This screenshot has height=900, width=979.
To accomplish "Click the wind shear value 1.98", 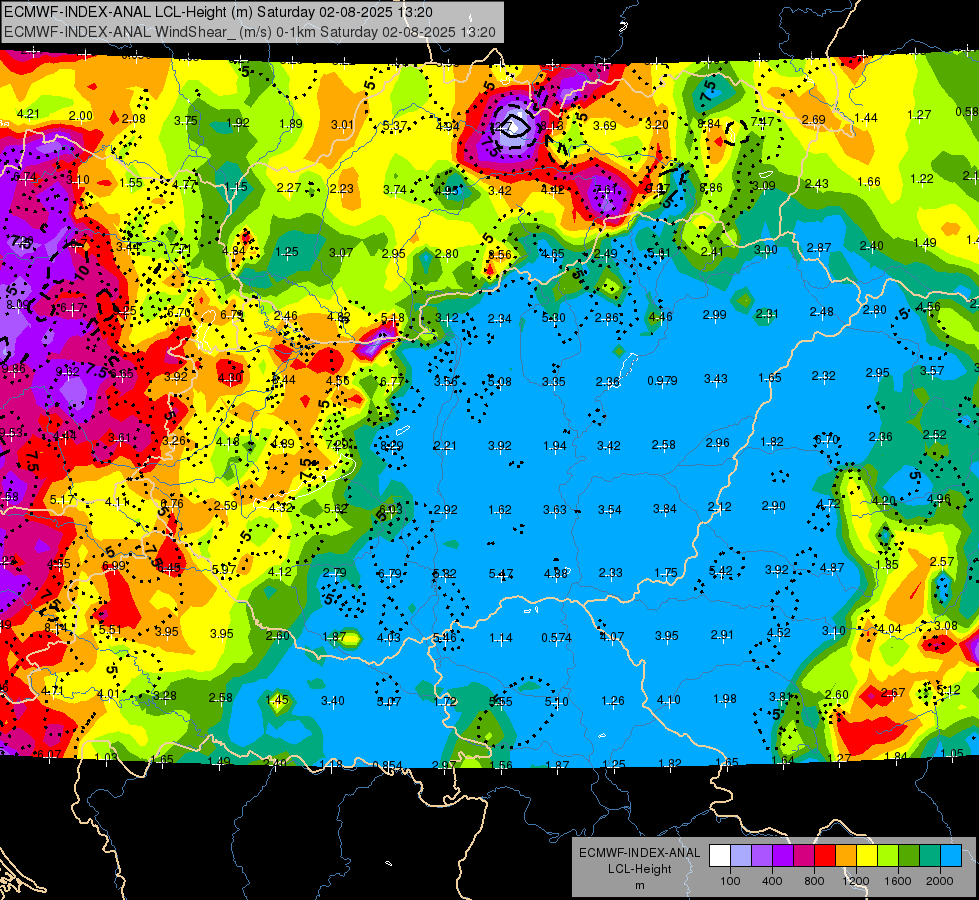I will 724,698.
